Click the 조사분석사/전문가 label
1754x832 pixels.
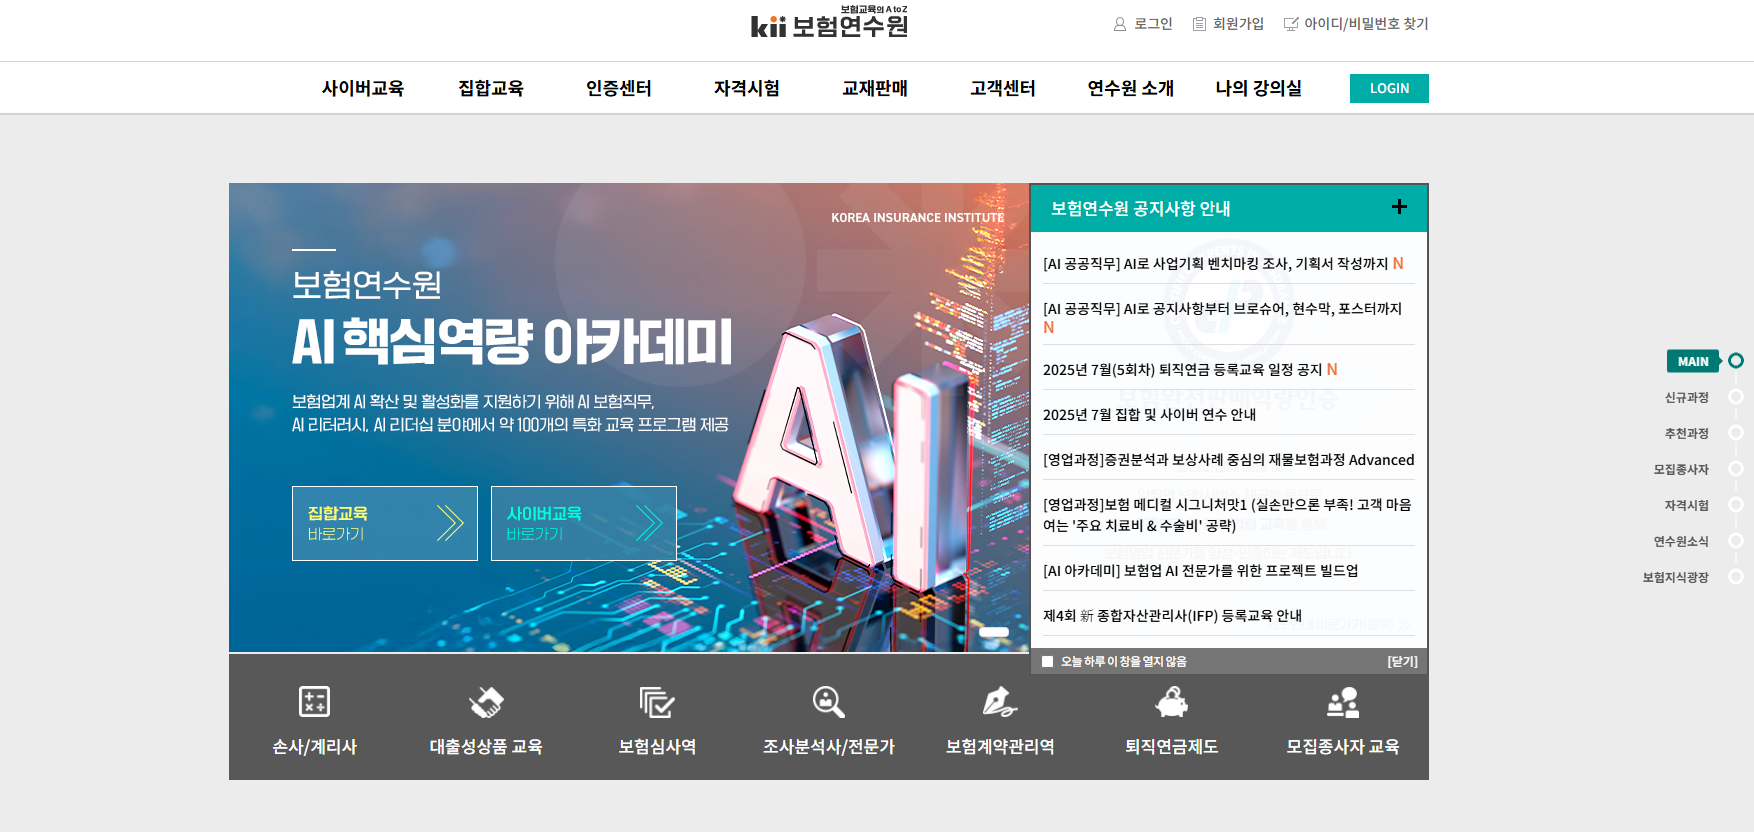[828, 747]
